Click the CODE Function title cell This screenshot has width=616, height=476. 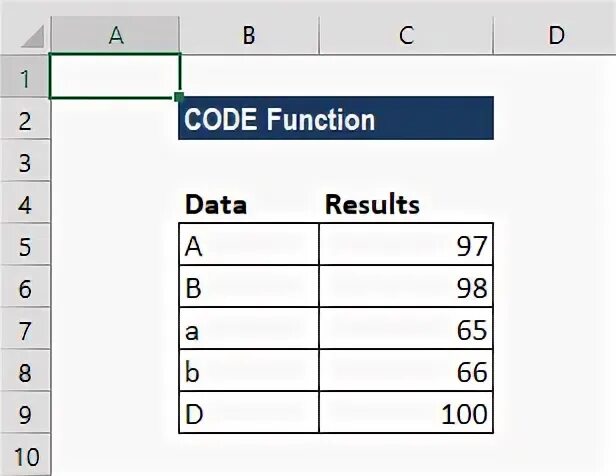(336, 118)
